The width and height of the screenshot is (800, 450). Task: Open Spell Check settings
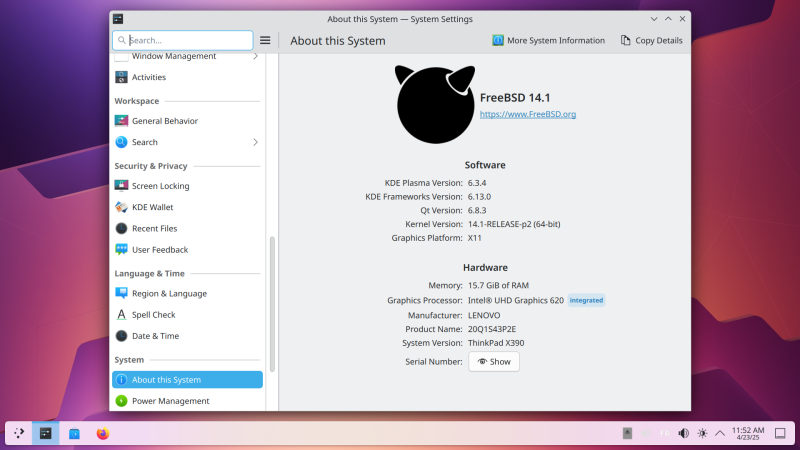(187, 315)
